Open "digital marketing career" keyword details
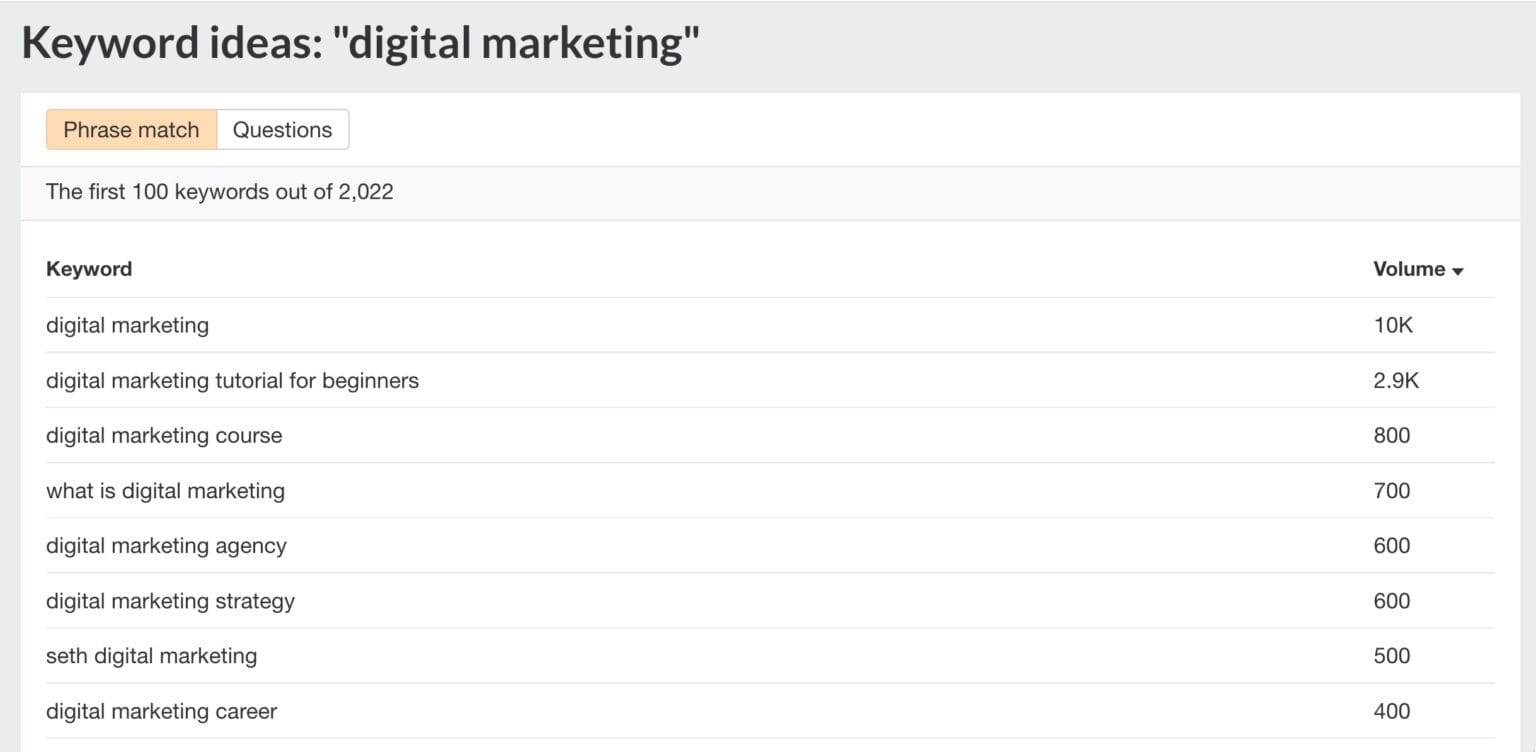 [x=160, y=710]
